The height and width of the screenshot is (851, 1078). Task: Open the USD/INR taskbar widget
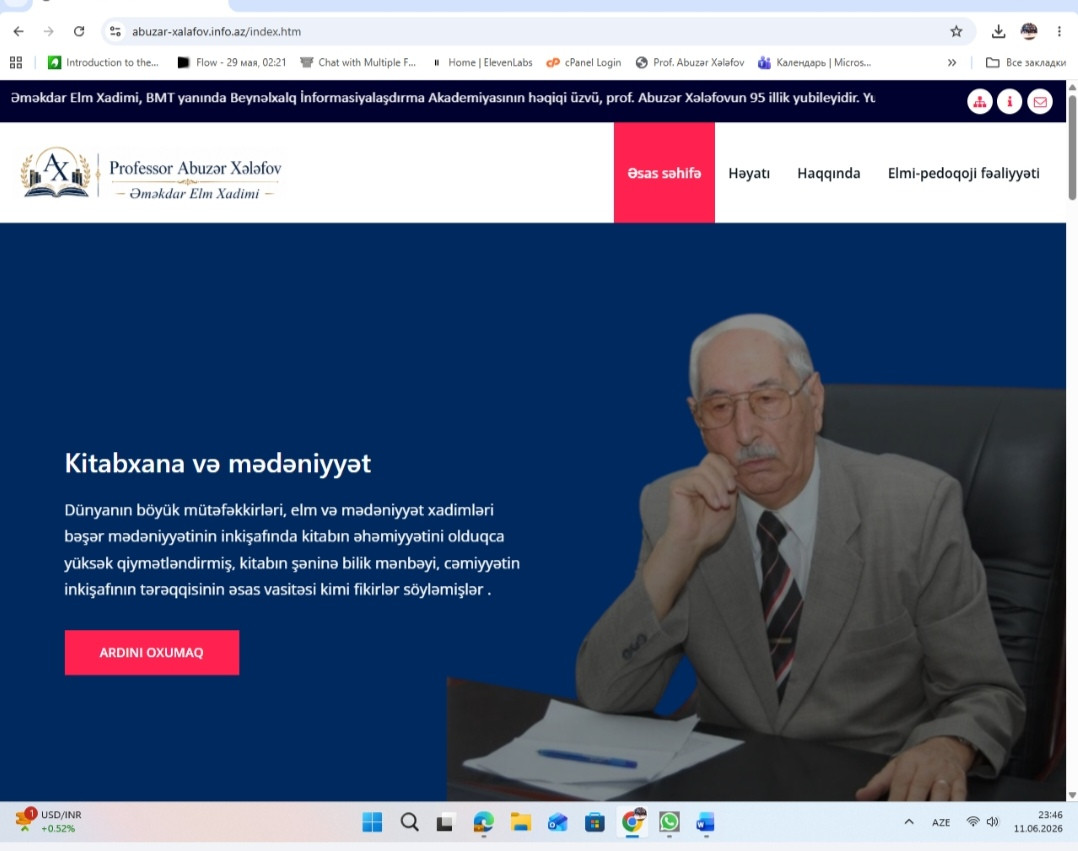pos(50,821)
